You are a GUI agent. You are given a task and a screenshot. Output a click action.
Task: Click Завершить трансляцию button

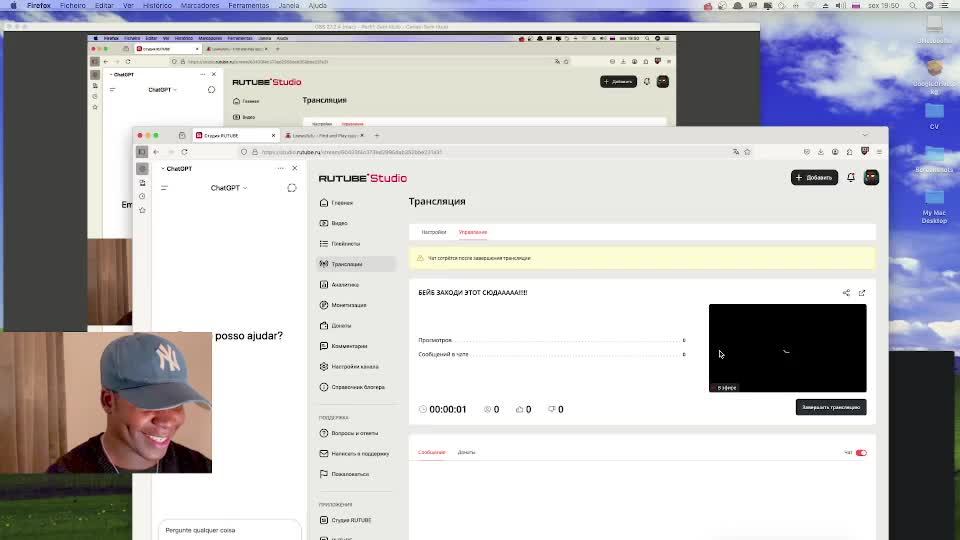pos(831,407)
